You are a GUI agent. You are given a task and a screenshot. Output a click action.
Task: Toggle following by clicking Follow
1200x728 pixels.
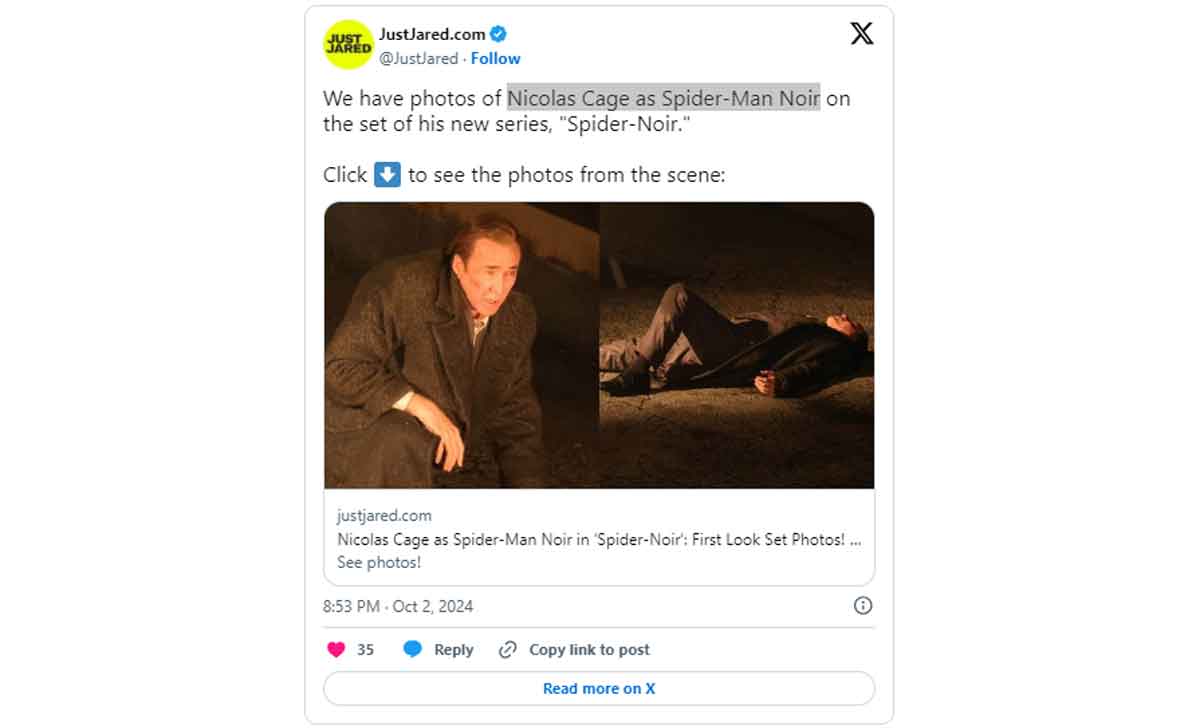[x=495, y=58]
